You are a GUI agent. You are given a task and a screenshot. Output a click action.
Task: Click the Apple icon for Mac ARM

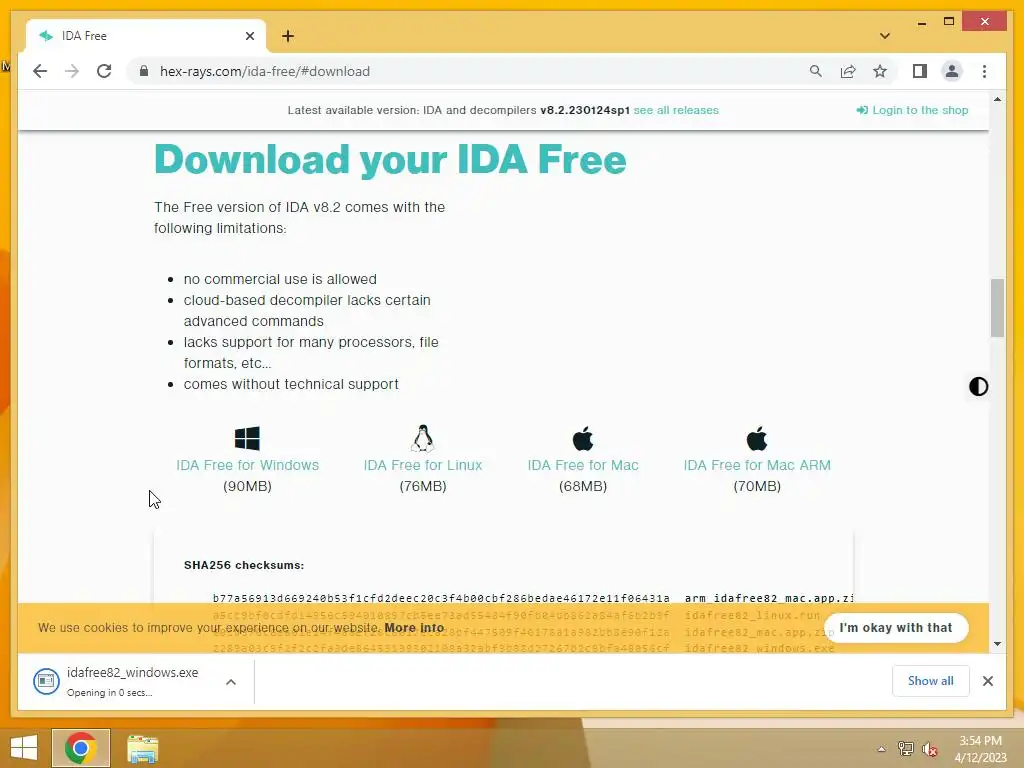coord(757,438)
